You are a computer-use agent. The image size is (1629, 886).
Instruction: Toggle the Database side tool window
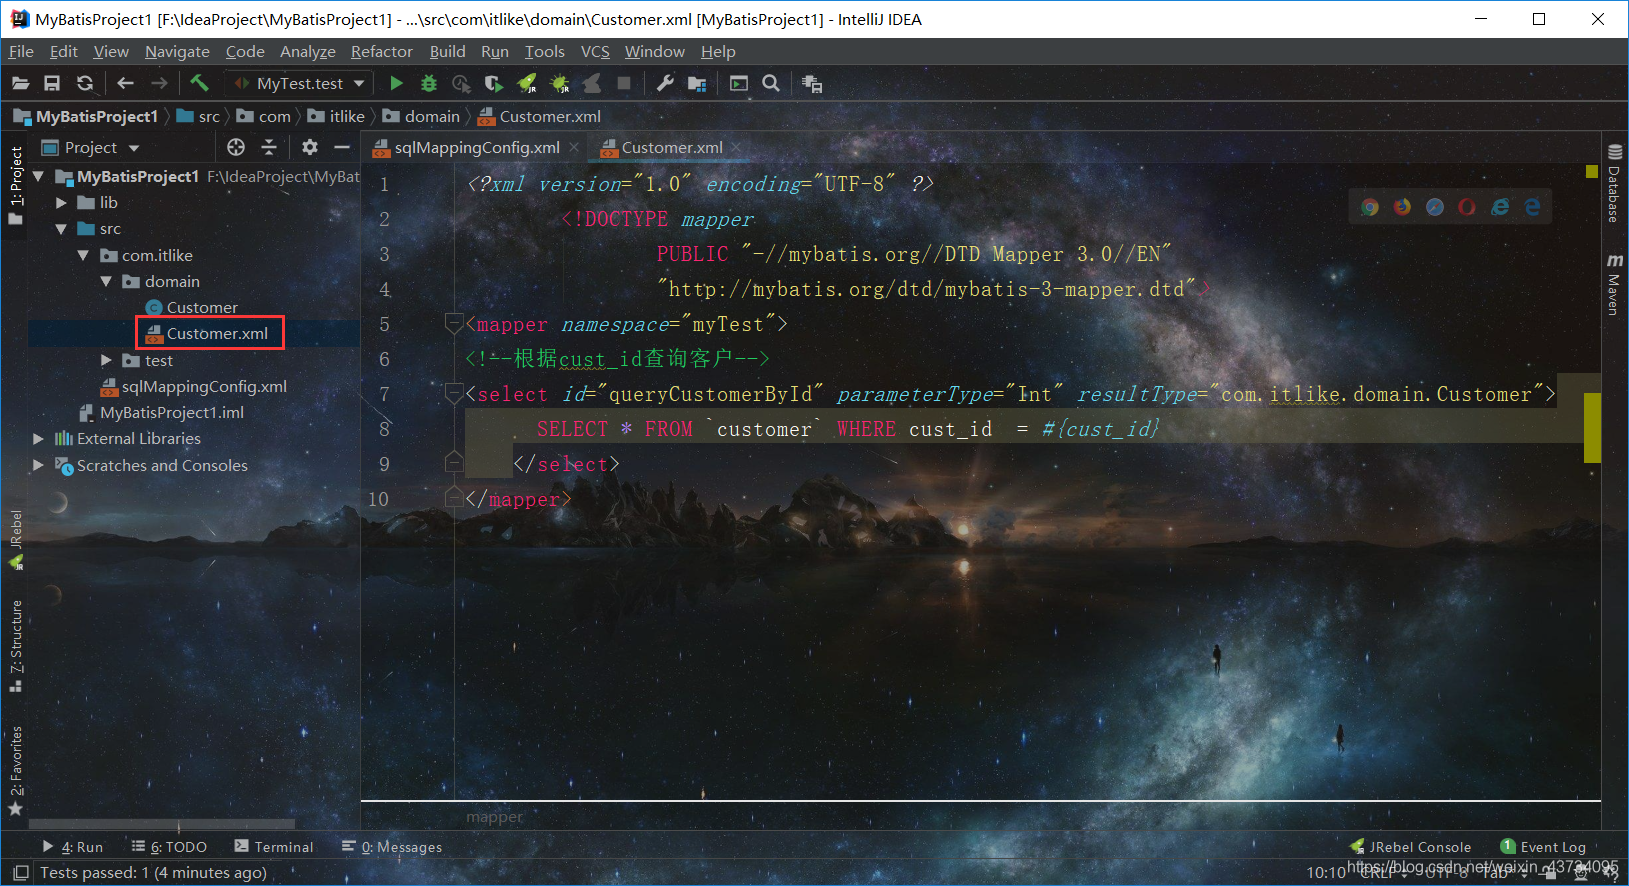point(1614,184)
